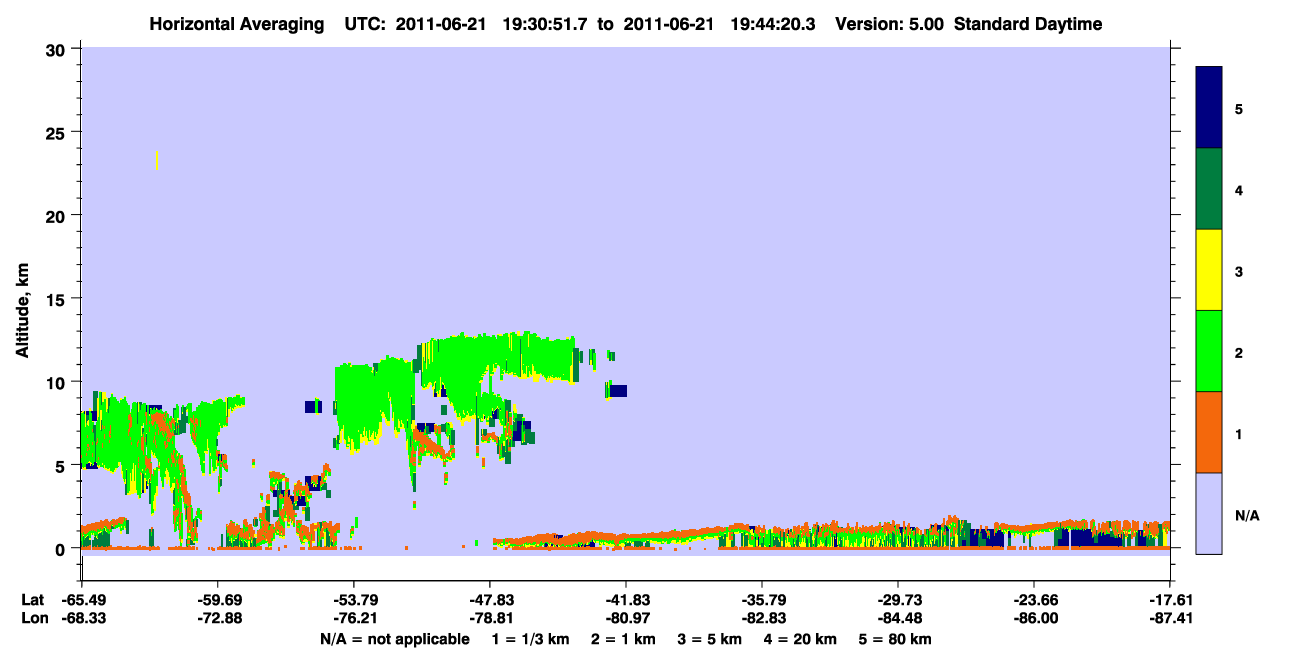Click latitude value -35.79
Screen dimensions: 1300x667
click(x=762, y=600)
